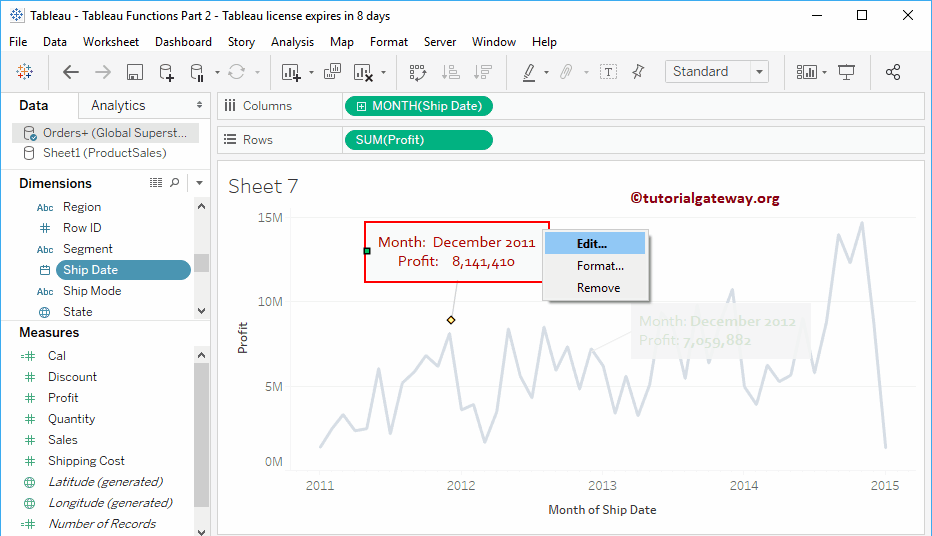Open the Show Me options dropdown arrow
This screenshot has height=536, width=932.
pos(824,72)
